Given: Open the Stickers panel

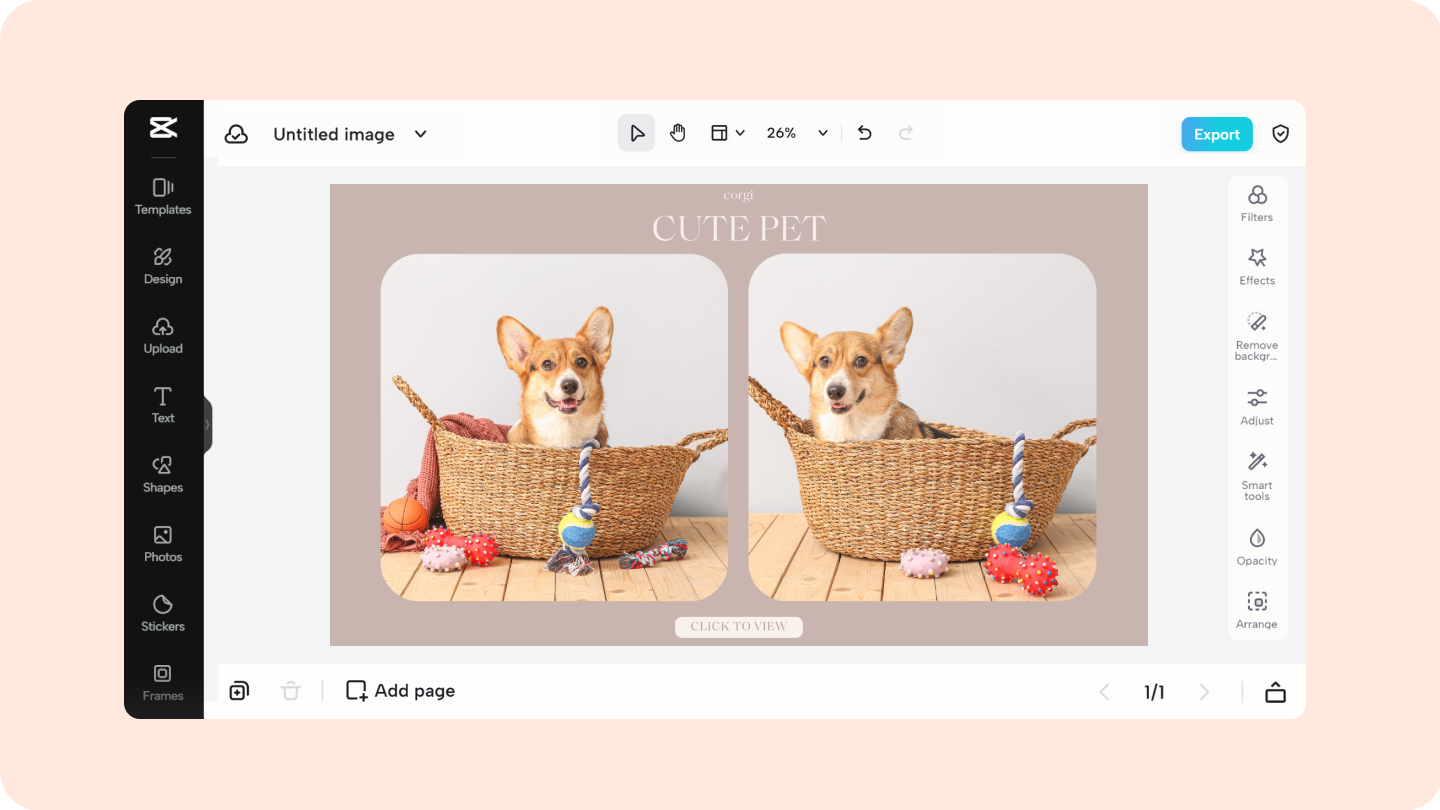Looking at the screenshot, I should click(162, 613).
